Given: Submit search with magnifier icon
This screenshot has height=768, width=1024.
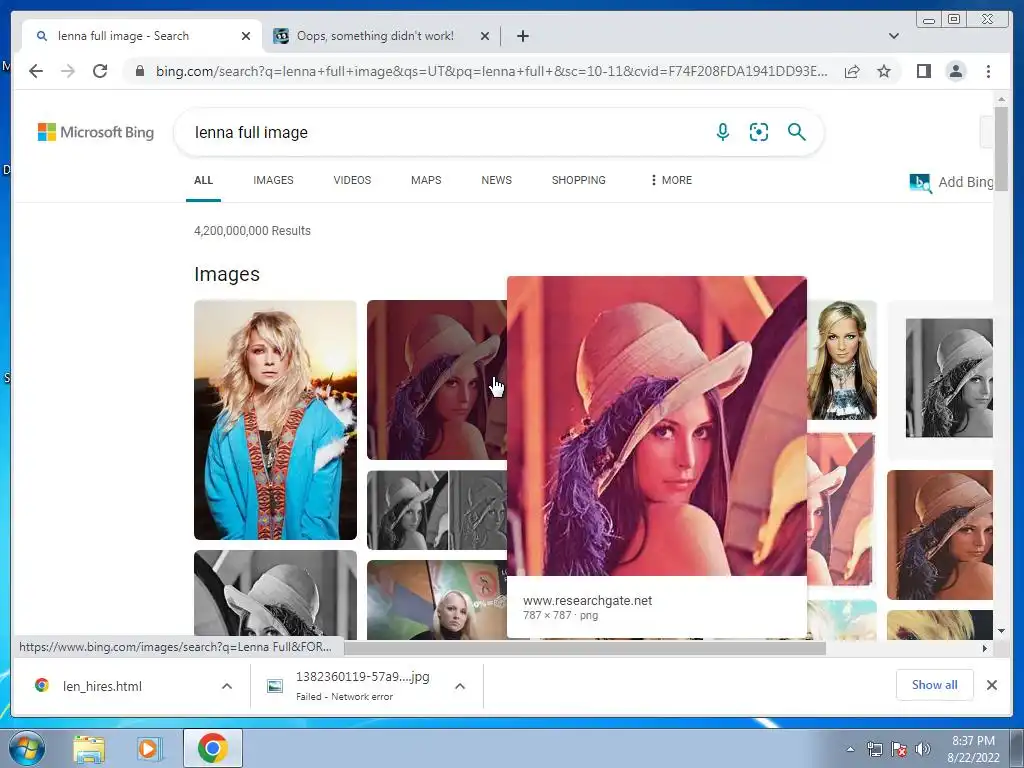Looking at the screenshot, I should [x=796, y=132].
